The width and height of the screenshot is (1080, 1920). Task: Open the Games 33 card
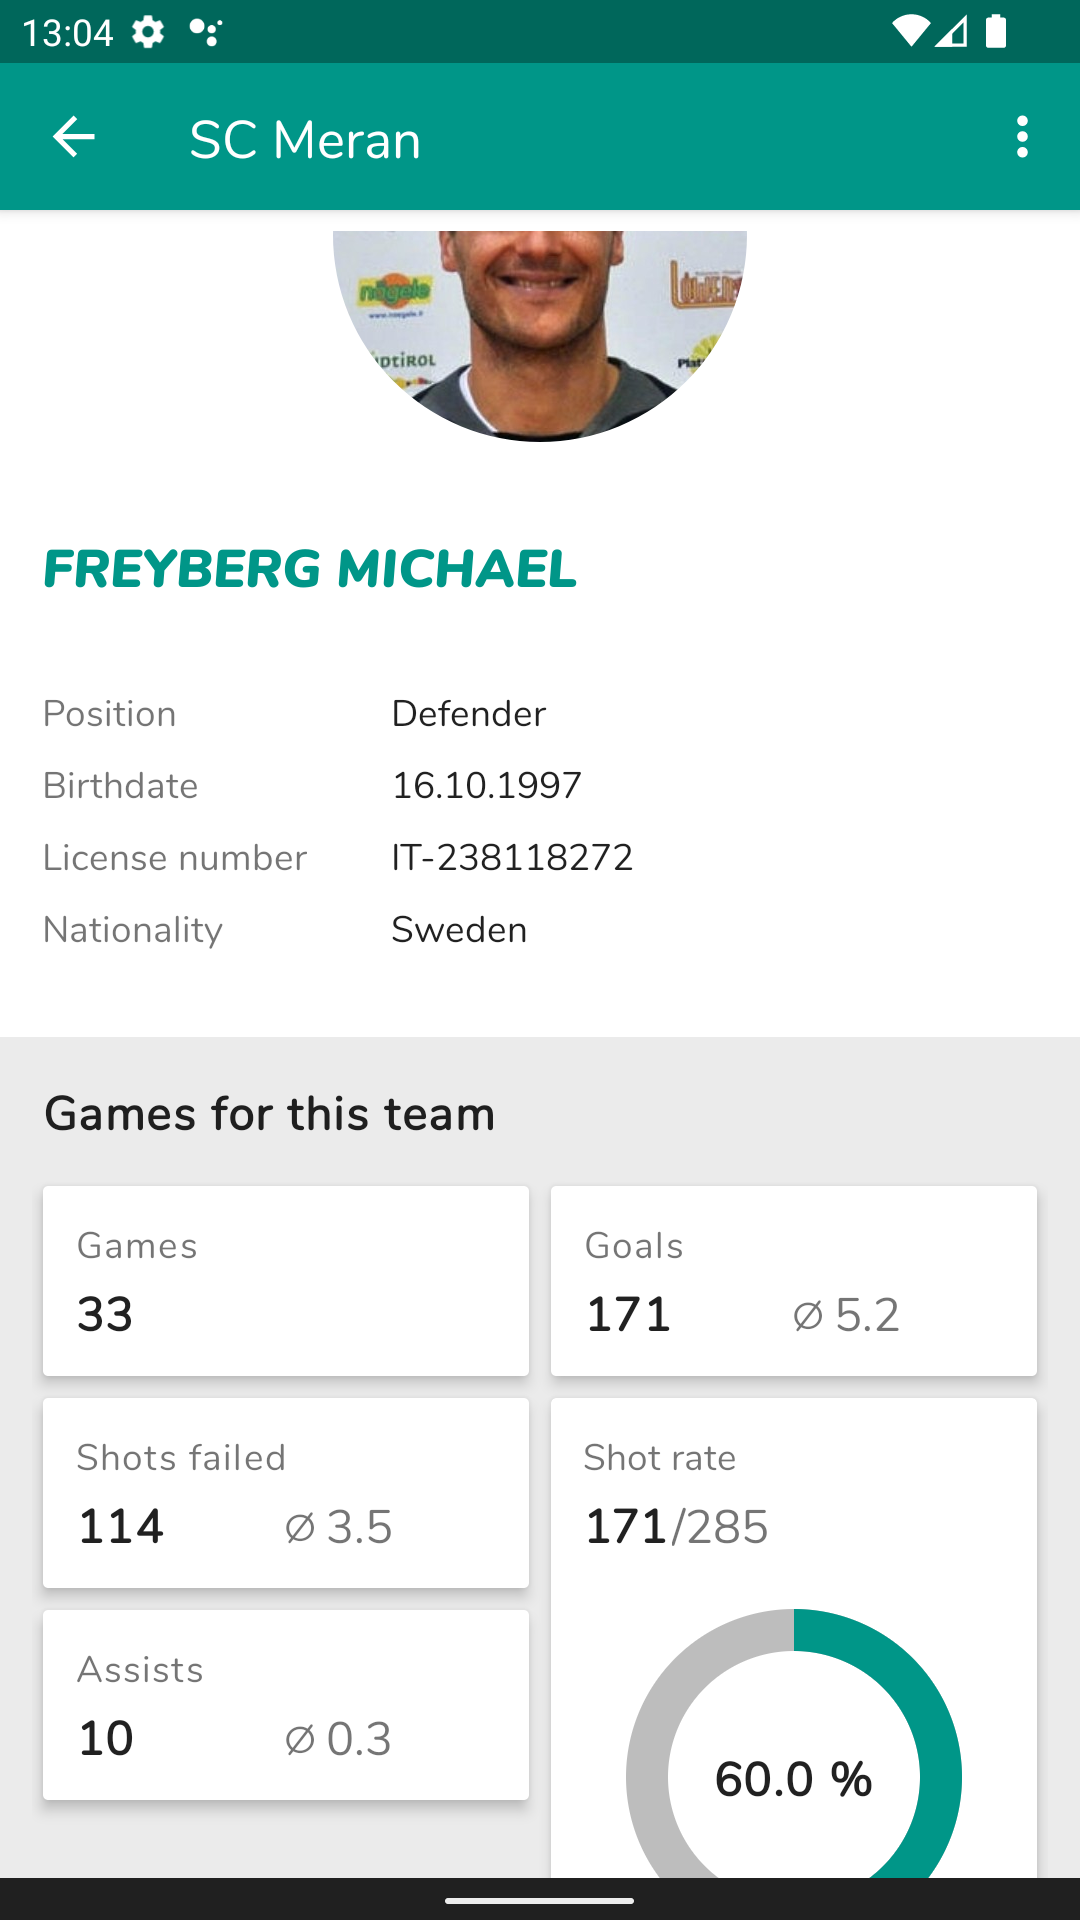tap(286, 1281)
